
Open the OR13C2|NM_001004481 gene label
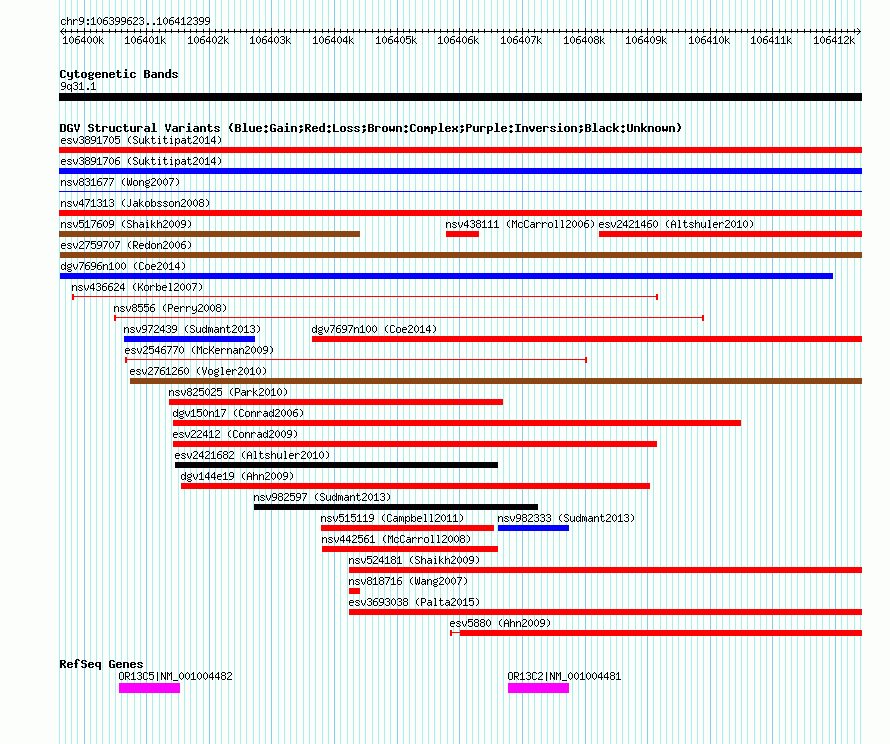564,676
